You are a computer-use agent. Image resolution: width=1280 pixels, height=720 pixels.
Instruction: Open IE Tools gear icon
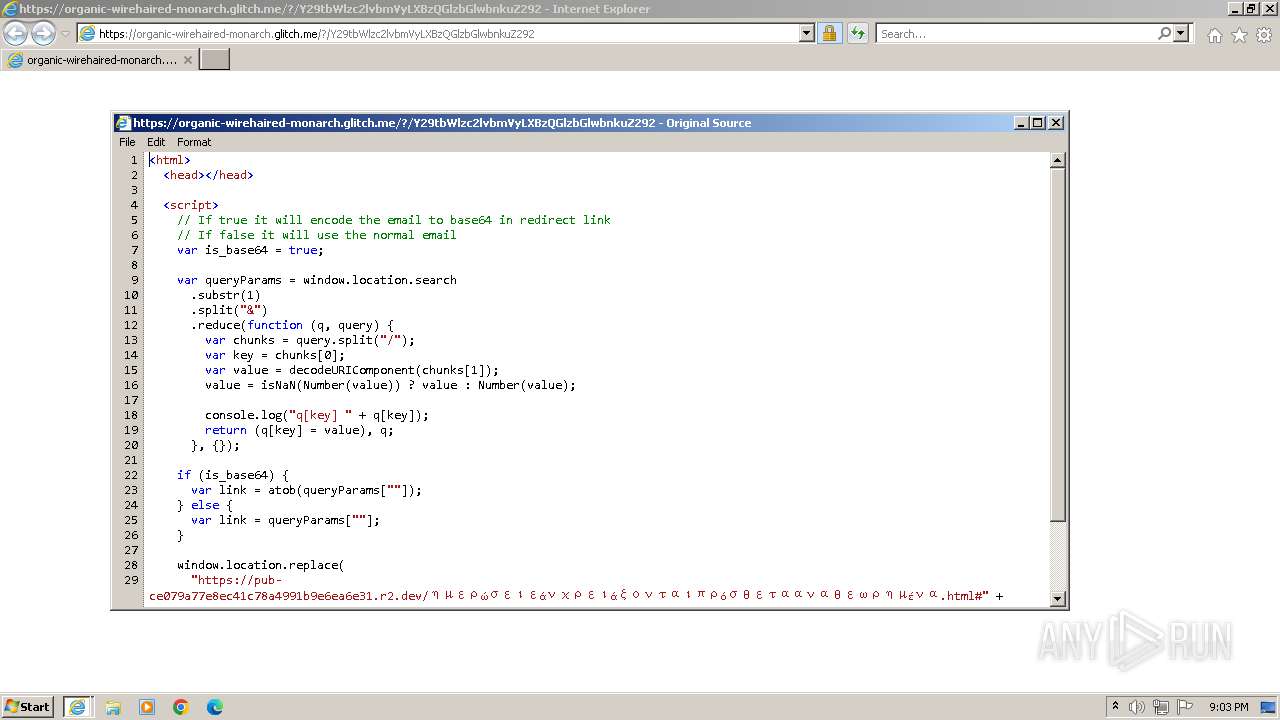click(x=1264, y=35)
